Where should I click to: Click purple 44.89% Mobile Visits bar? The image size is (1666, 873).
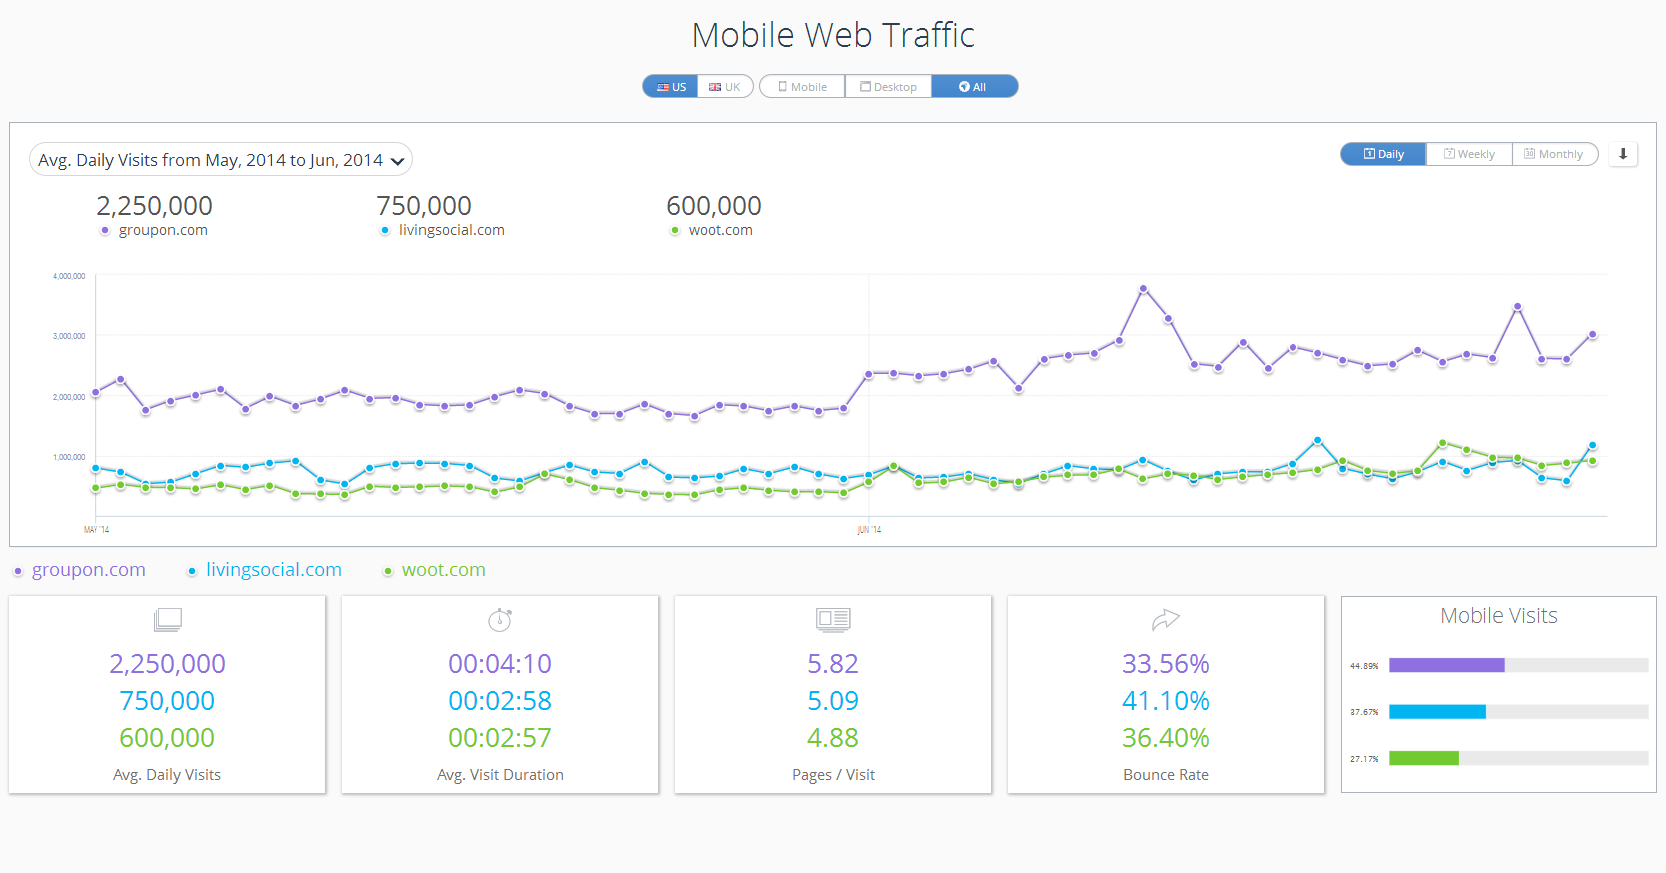click(1446, 665)
